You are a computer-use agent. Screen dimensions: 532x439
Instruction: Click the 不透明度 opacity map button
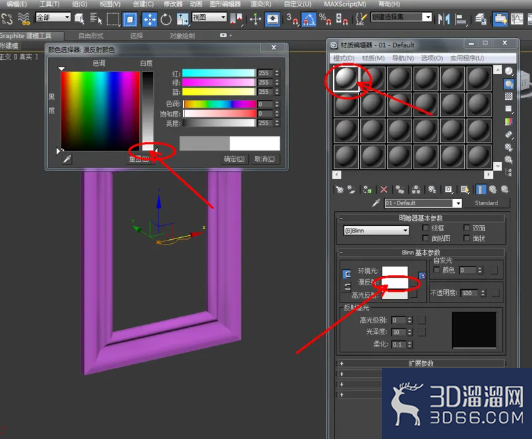coord(496,293)
